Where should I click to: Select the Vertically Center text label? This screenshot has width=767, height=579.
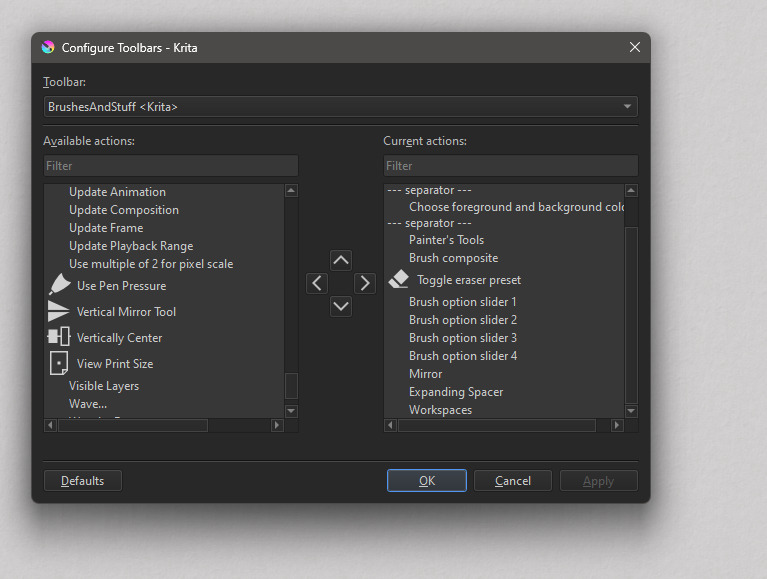[x=119, y=337]
